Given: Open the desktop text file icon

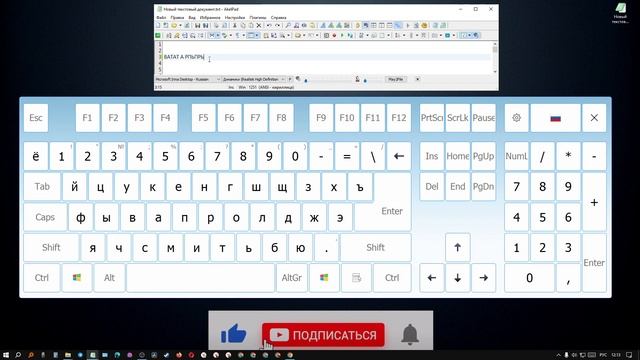Looking at the screenshot, I should coord(620,12).
